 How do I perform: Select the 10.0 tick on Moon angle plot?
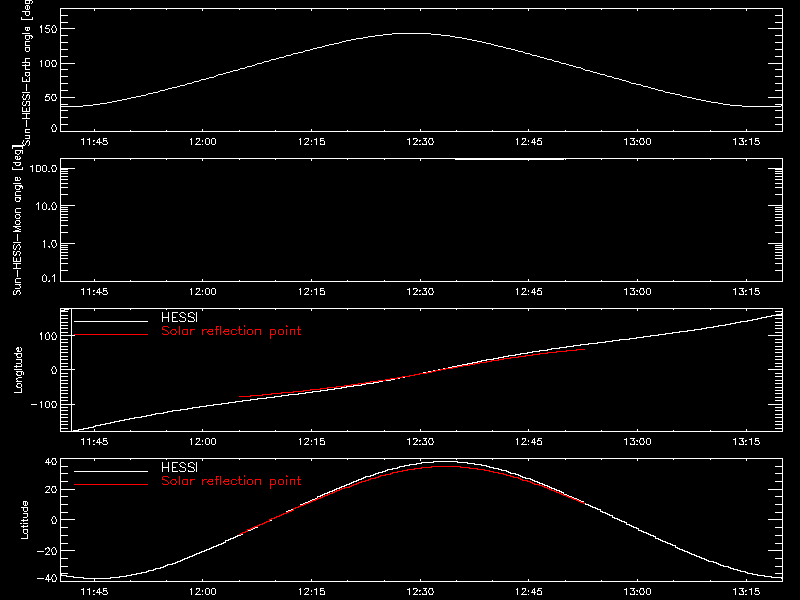tap(46, 207)
